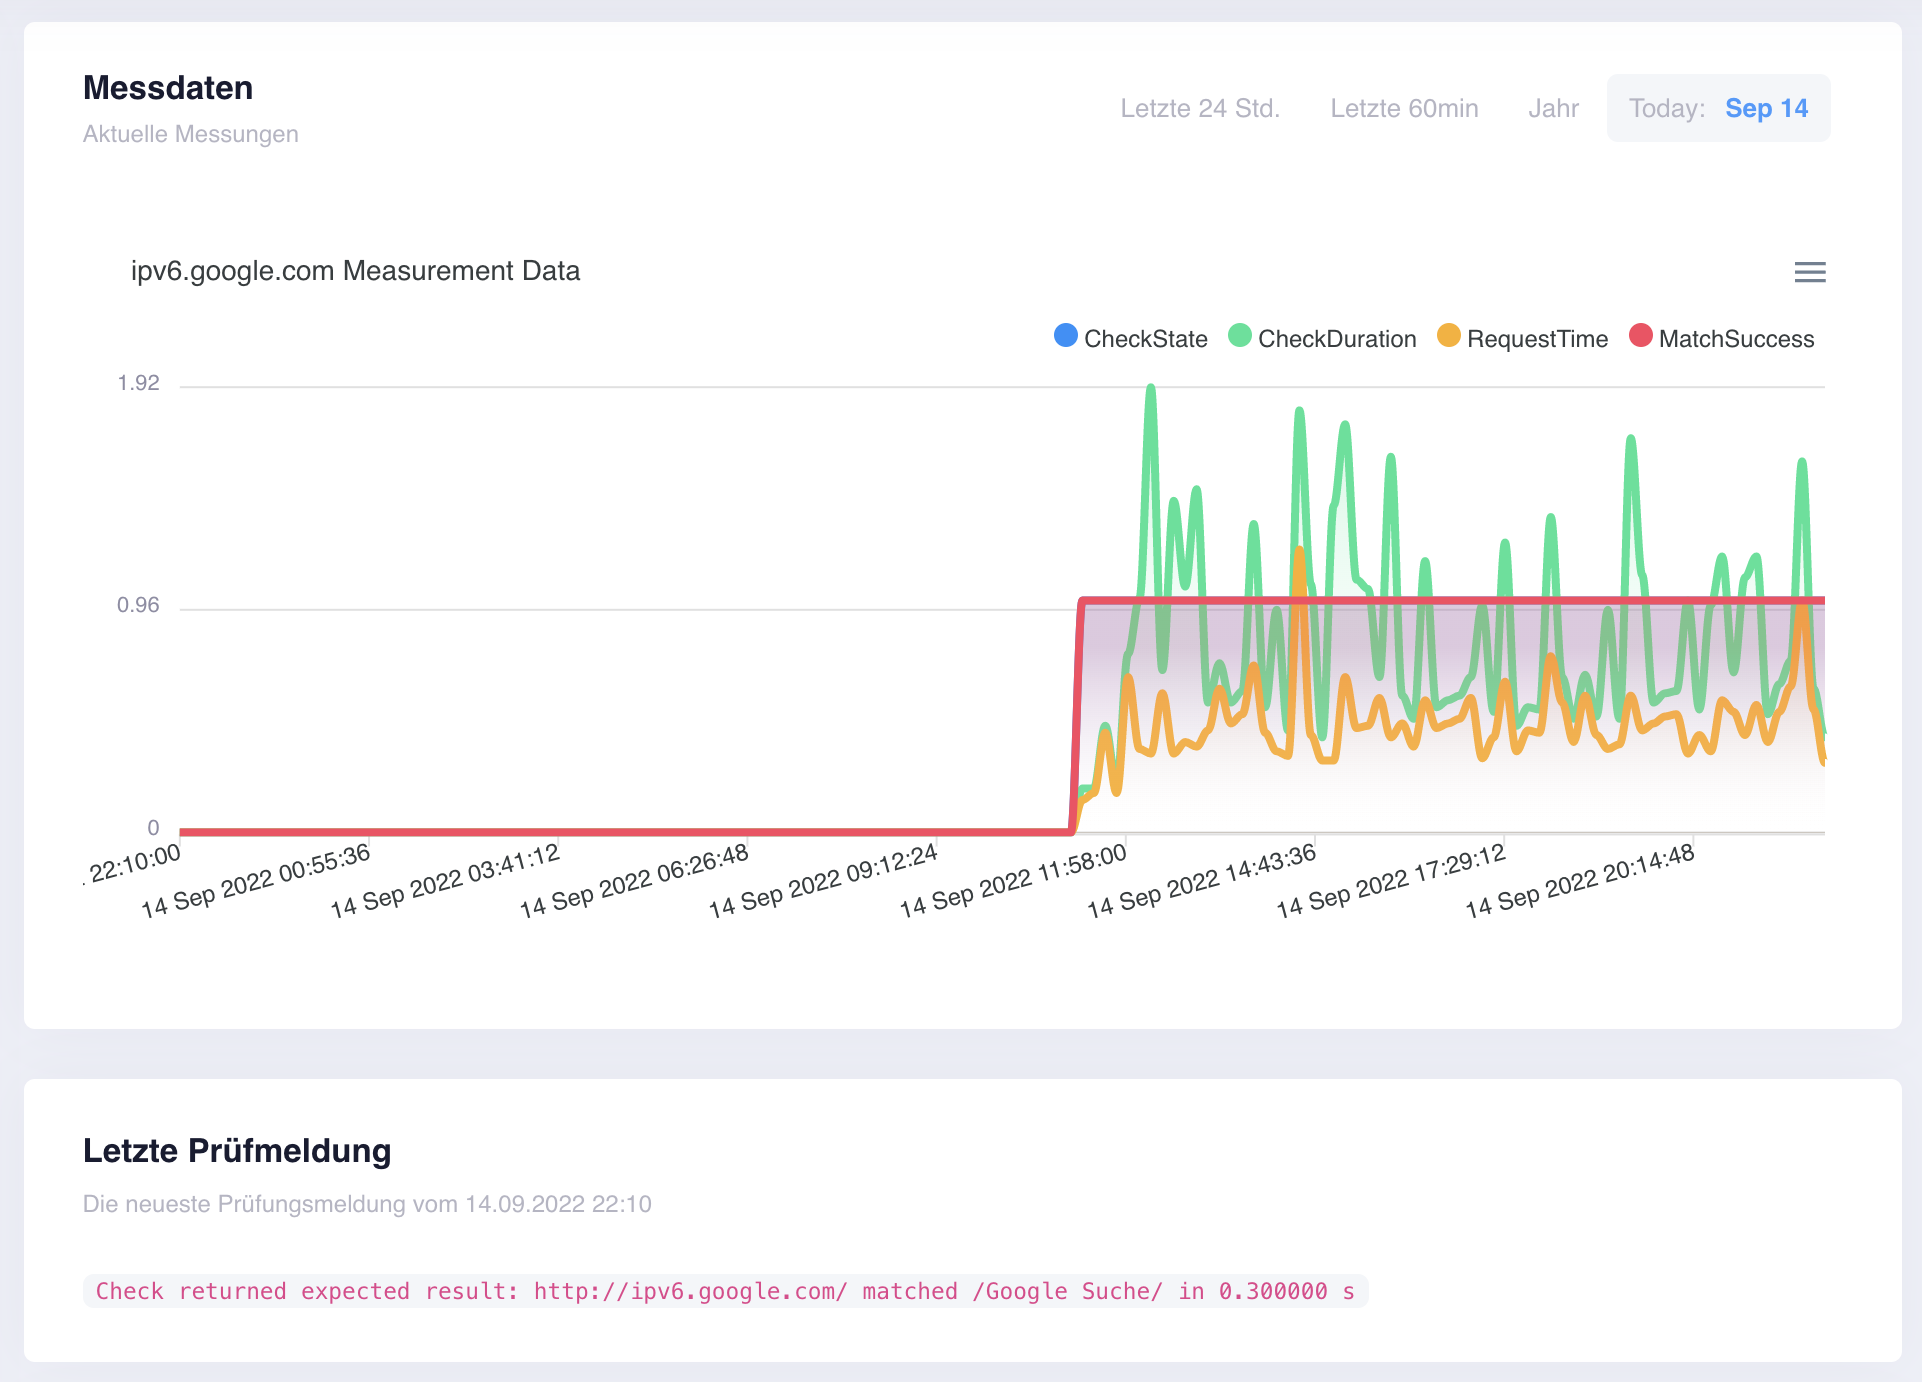Click the 'ipv6.google.com Measurement Data' chart title

coord(355,271)
